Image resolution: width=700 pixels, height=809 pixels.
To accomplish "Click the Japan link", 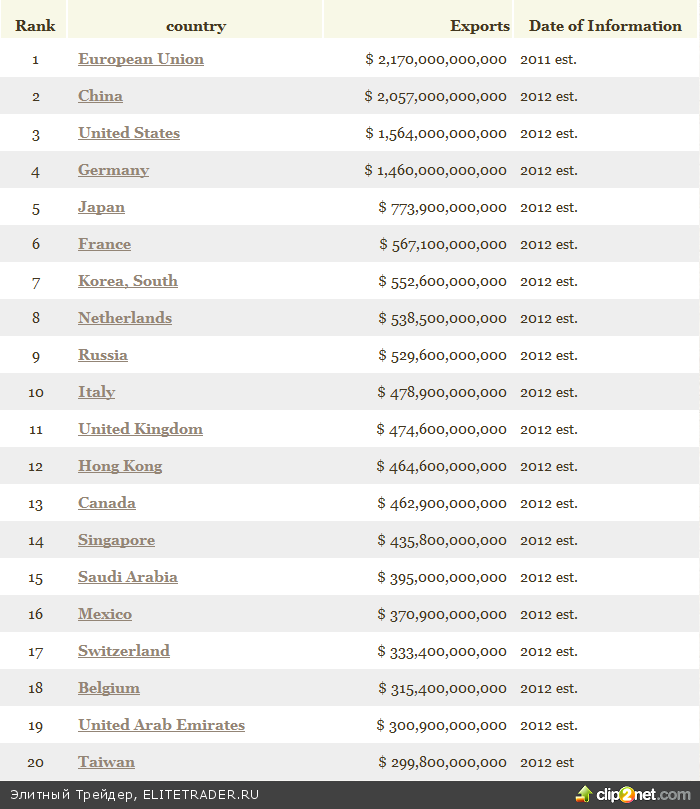I will pyautogui.click(x=101, y=207).
